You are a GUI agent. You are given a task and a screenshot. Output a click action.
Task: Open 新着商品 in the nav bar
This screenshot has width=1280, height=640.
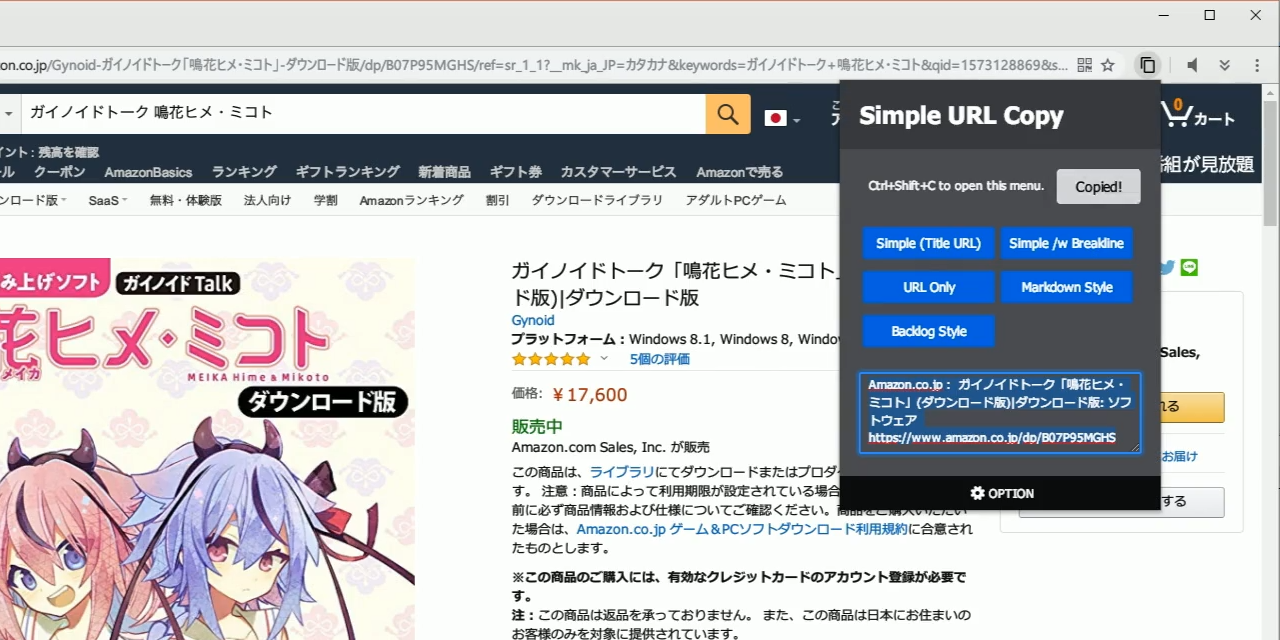coord(444,172)
